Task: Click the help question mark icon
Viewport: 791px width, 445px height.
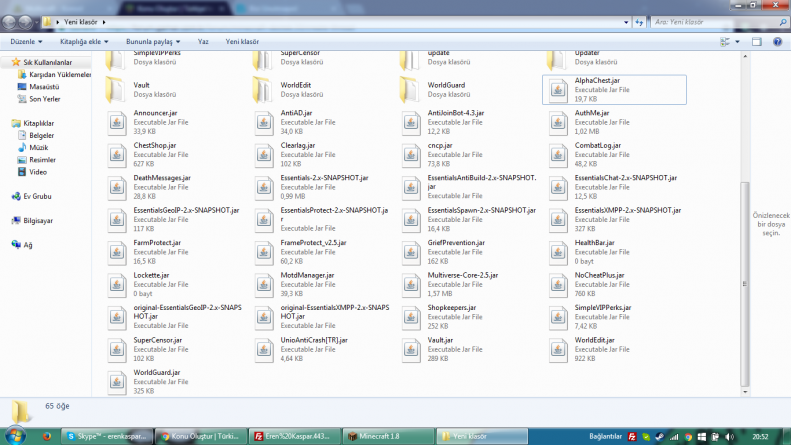Action: [x=777, y=42]
